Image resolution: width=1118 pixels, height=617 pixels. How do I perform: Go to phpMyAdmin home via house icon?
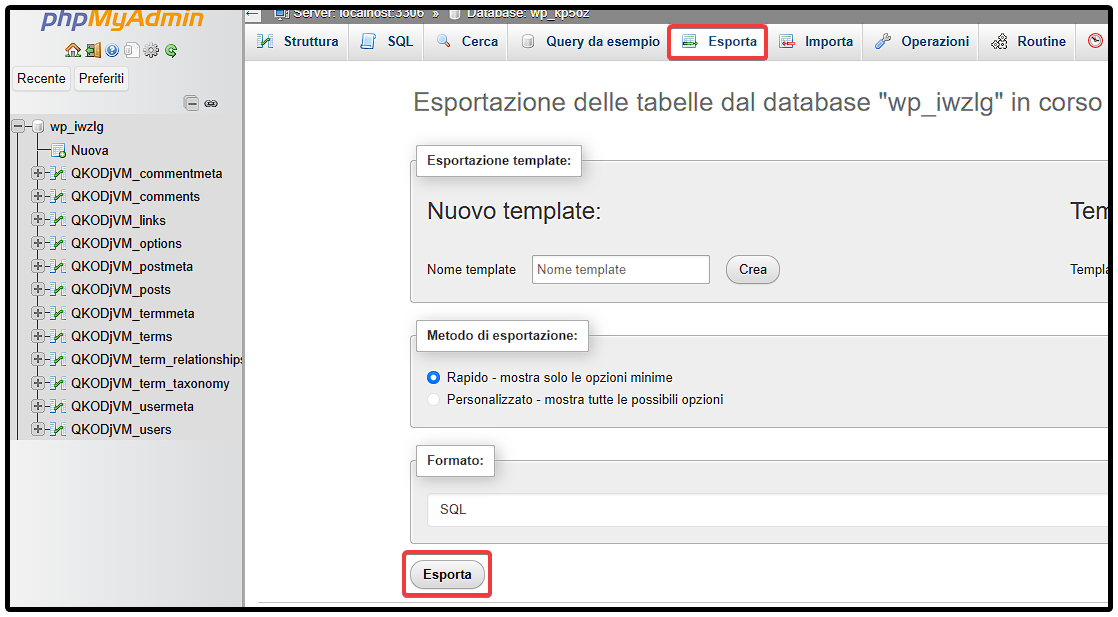pyautogui.click(x=73, y=51)
